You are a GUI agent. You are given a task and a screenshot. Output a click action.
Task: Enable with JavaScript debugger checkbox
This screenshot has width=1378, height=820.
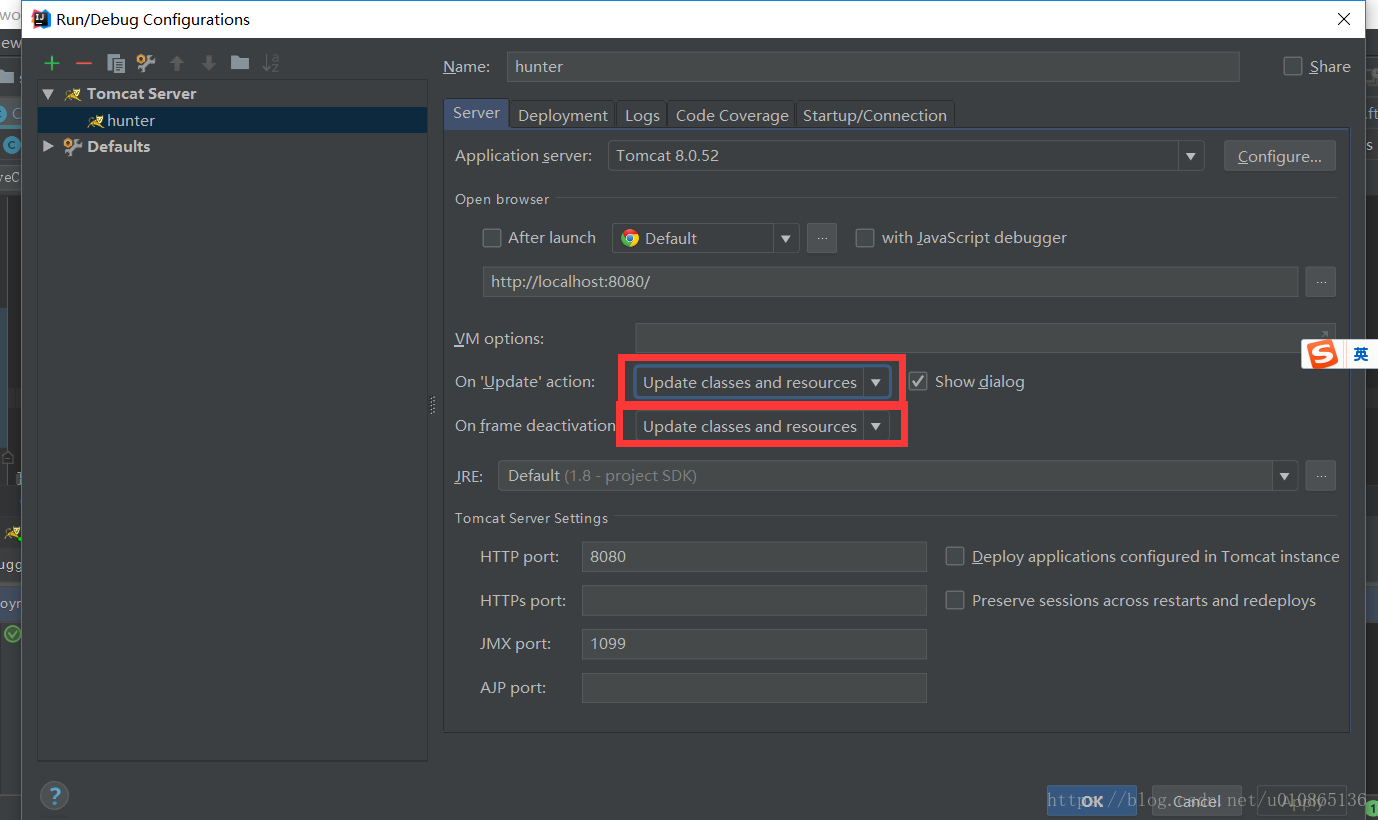865,238
